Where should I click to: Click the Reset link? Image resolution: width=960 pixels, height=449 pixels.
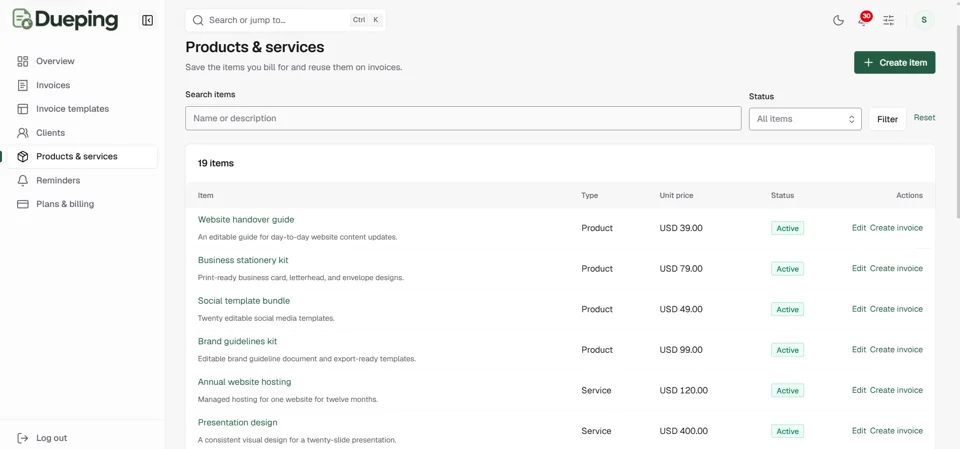[x=924, y=118]
